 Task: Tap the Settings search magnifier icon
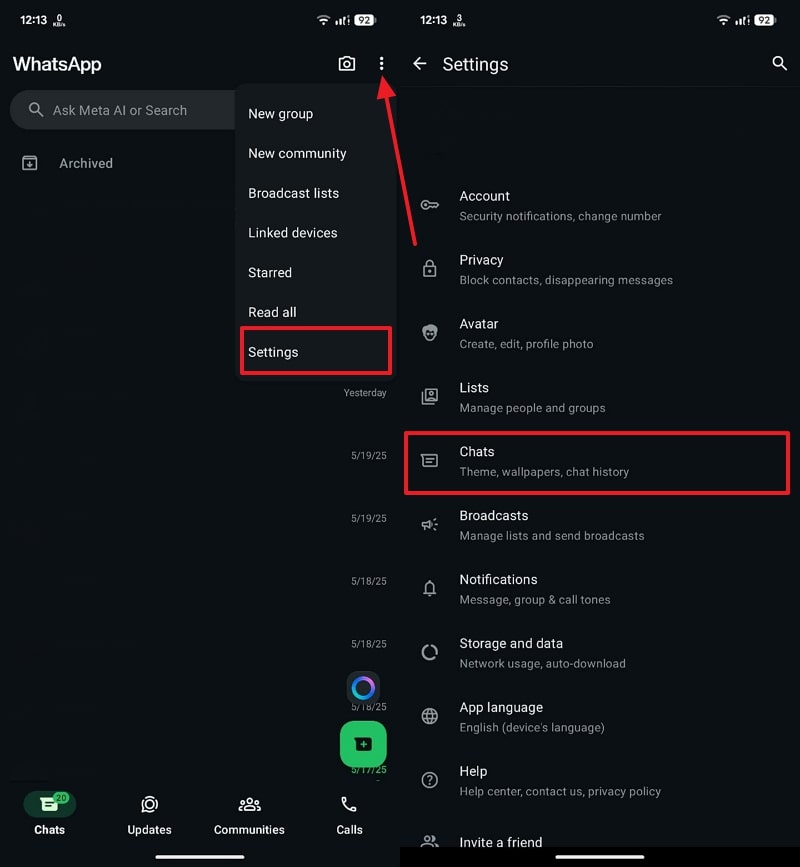click(x=780, y=64)
